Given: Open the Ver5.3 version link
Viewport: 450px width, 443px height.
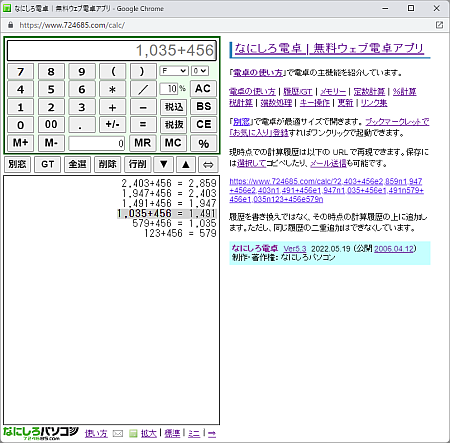Looking at the screenshot, I should (x=295, y=249).
